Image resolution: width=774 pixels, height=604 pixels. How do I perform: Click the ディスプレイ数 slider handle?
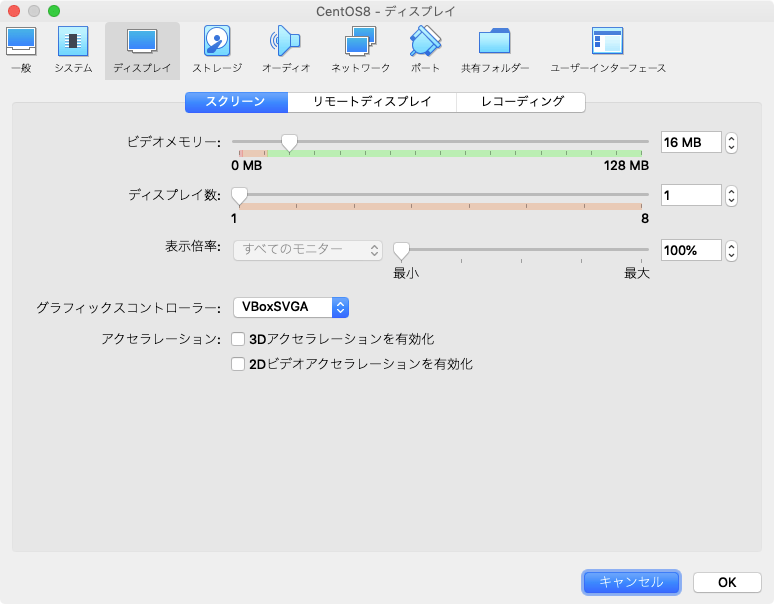[x=239, y=196]
